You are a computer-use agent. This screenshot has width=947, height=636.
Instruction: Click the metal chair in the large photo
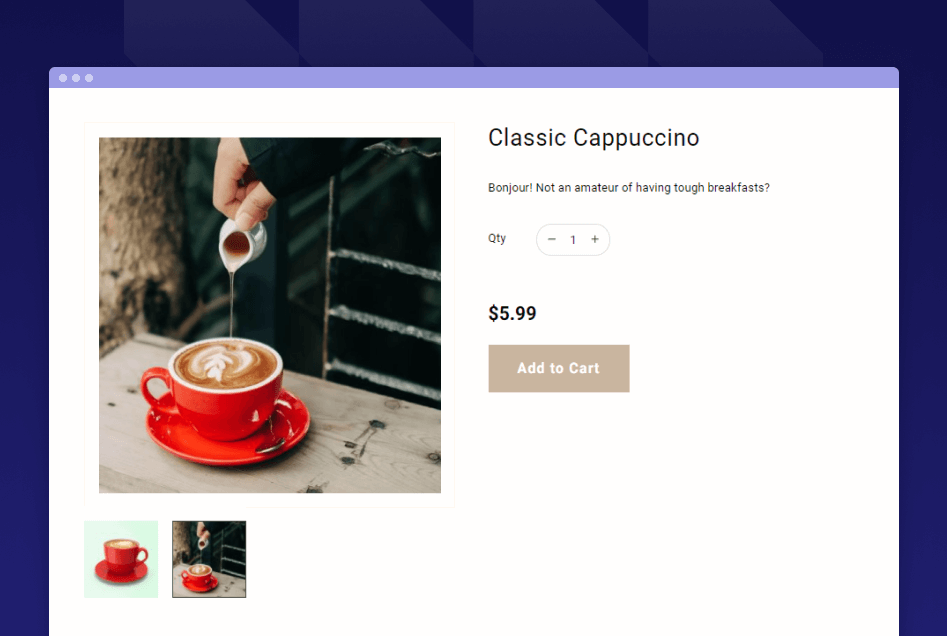pos(384,290)
